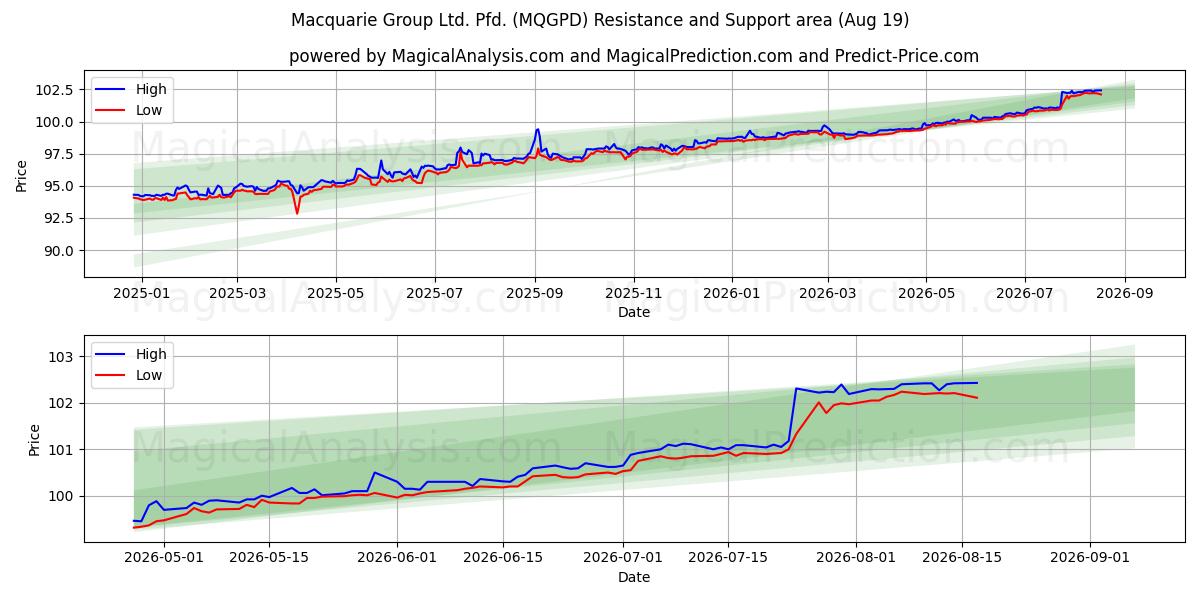Click the 2026-09-01 date tick label
Screen dimensions: 1200x600
pyautogui.click(x=1089, y=558)
